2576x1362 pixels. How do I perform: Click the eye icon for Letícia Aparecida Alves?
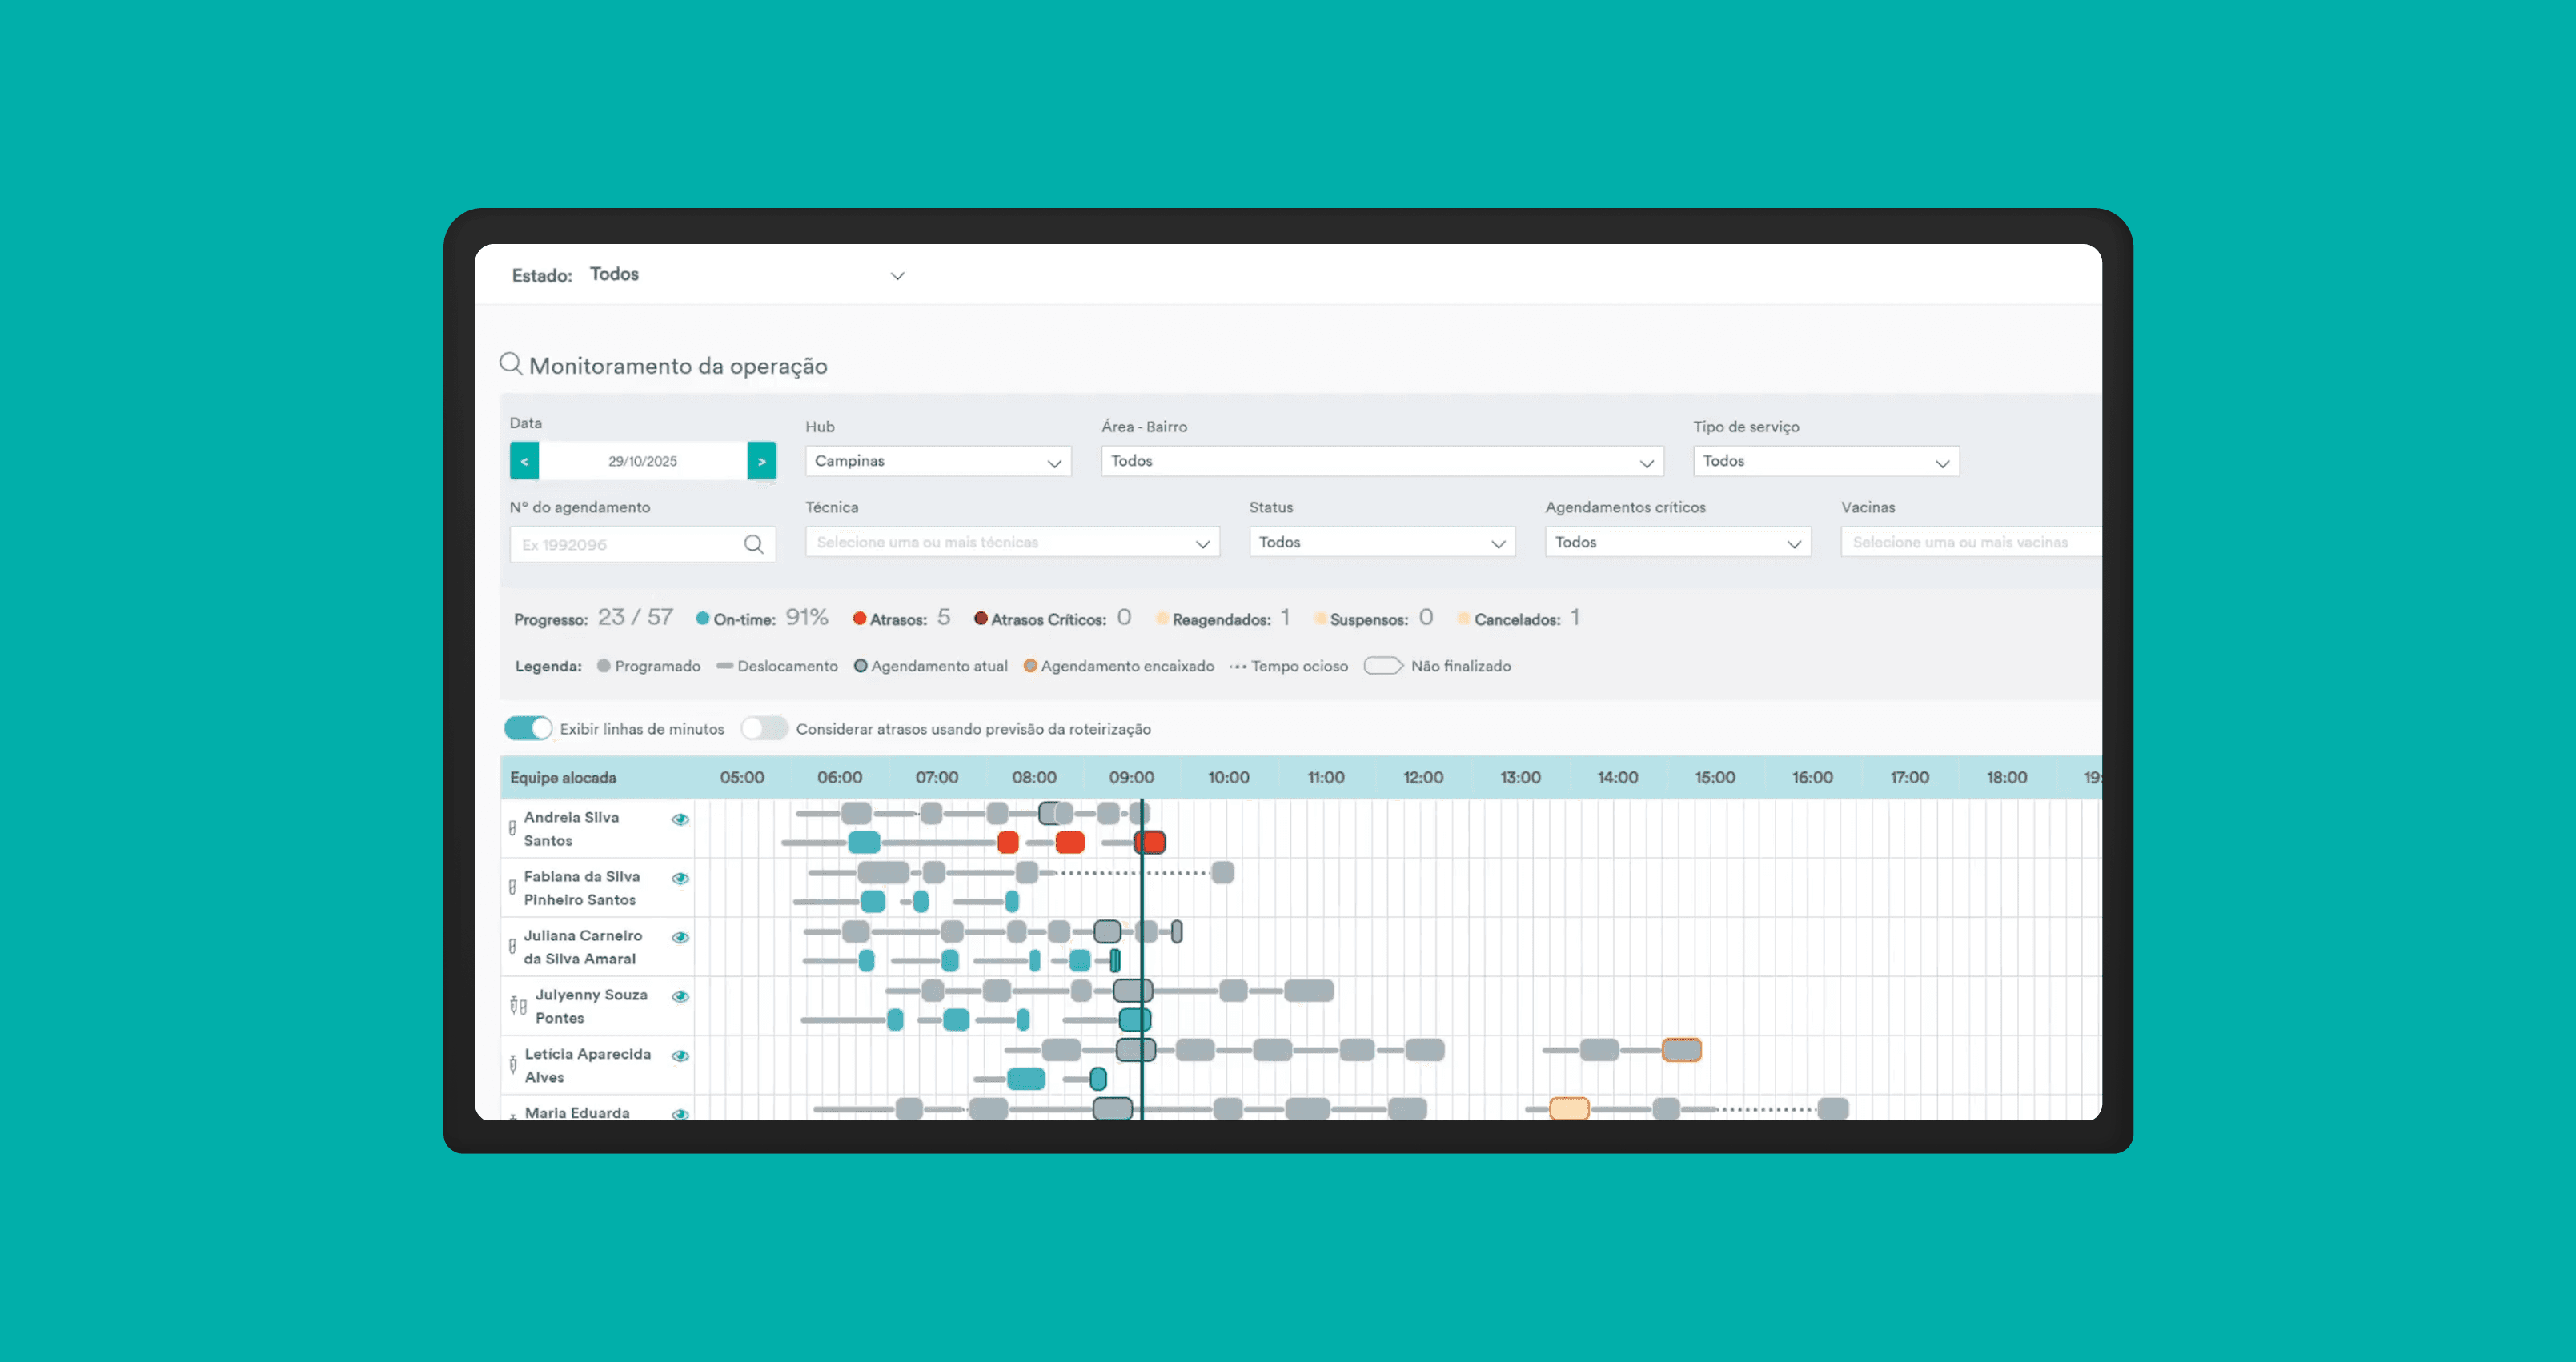click(680, 1055)
